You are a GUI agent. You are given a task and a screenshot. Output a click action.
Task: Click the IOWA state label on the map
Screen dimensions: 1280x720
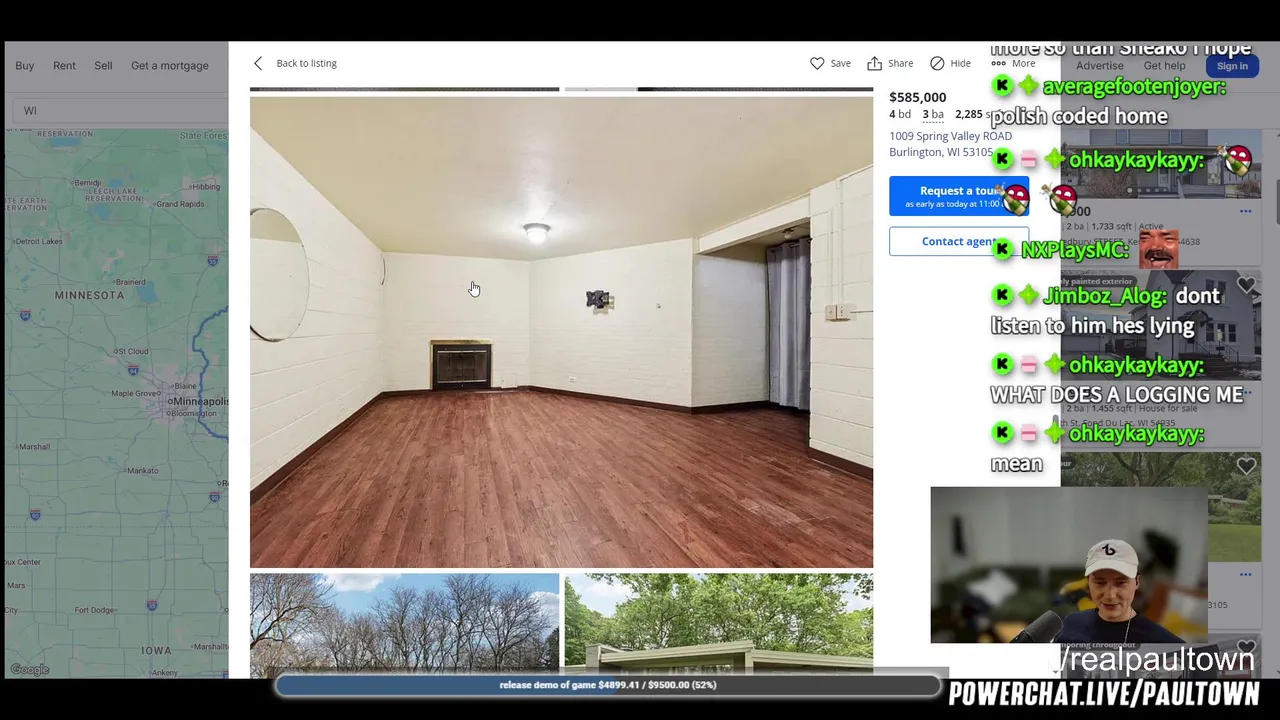pyautogui.click(x=156, y=650)
